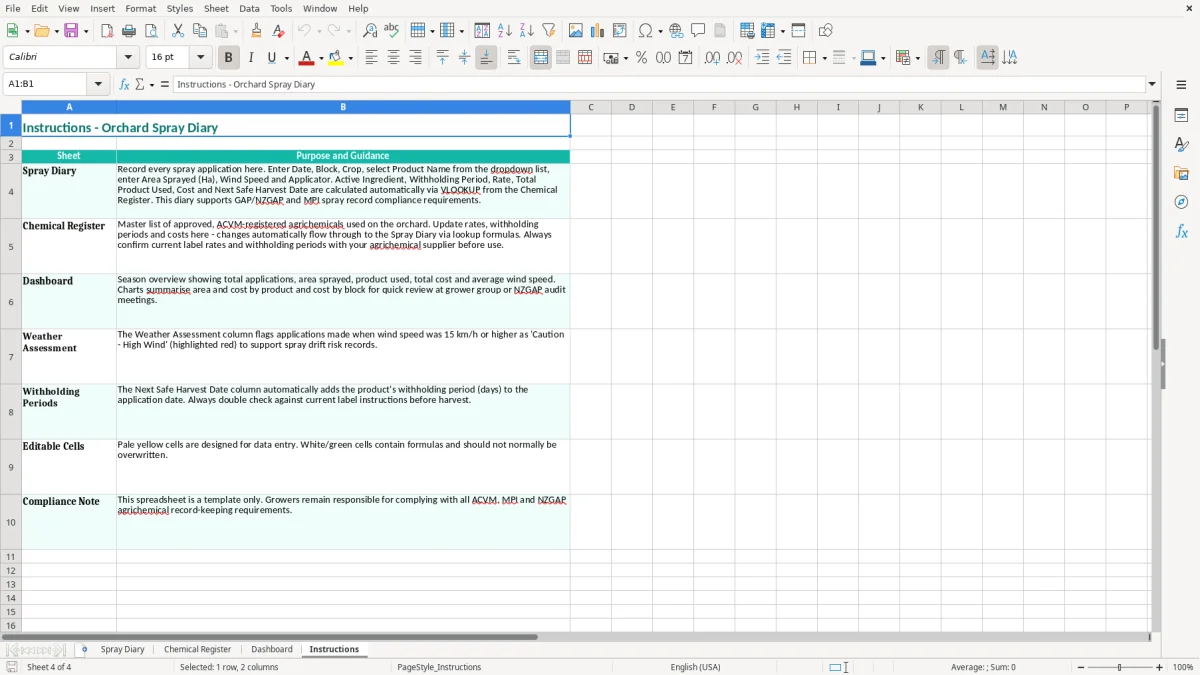Click the Cut scissors icon

(x=178, y=31)
